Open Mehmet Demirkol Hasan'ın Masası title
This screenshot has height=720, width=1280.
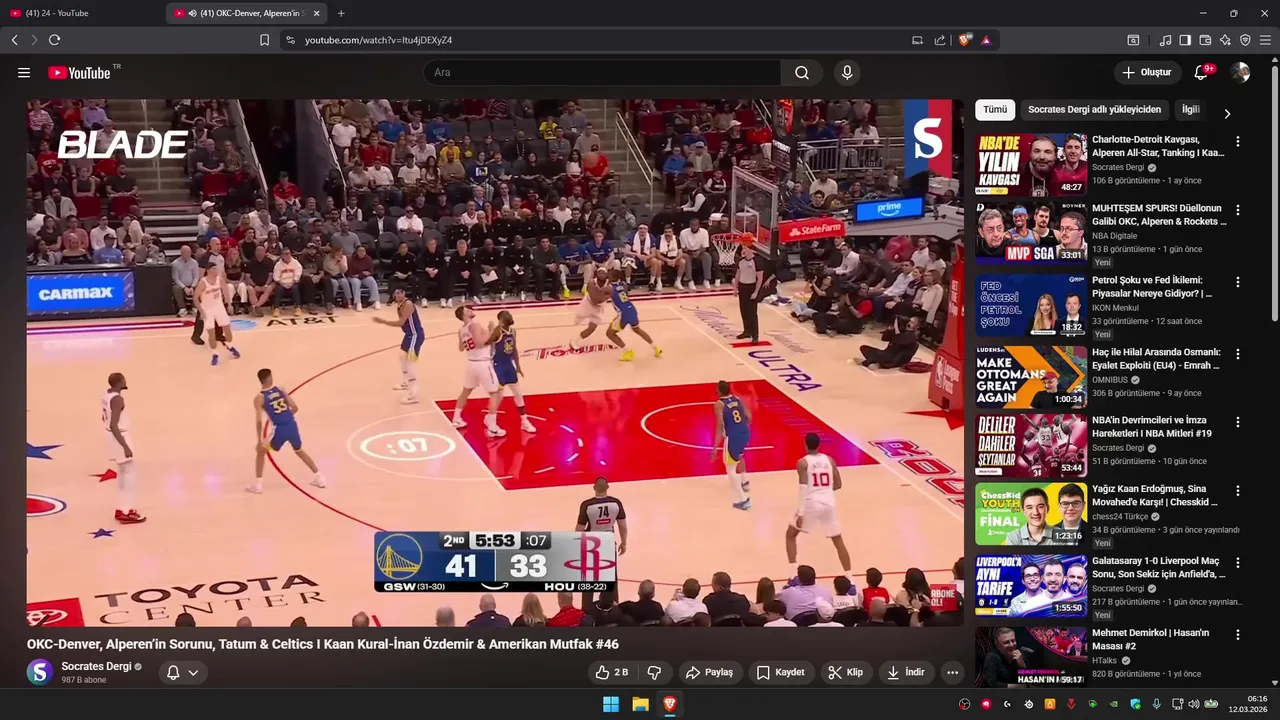[x=1152, y=639]
